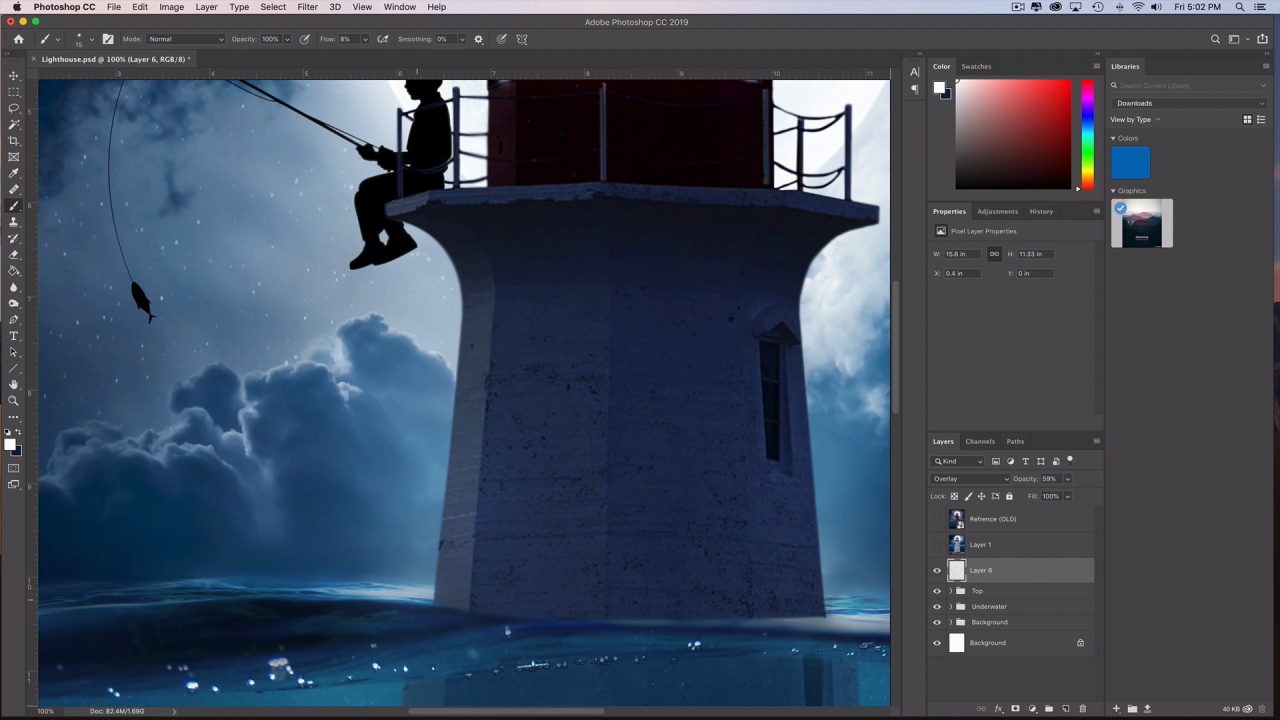1280x720 pixels.
Task: Select the Lasso tool
Action: click(x=14, y=108)
